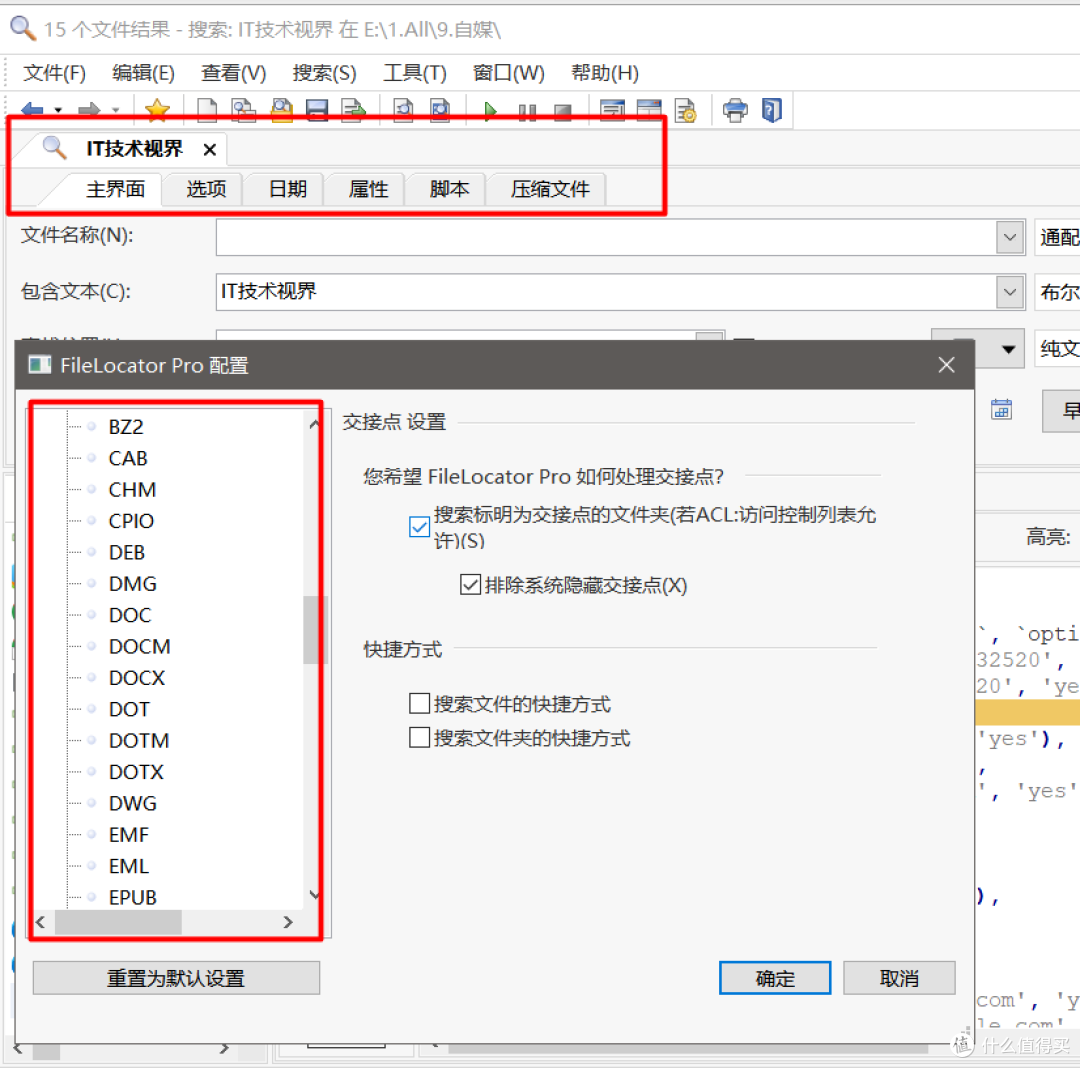Click the Open saved search folder icon
The image size is (1080, 1068).
coord(282,110)
